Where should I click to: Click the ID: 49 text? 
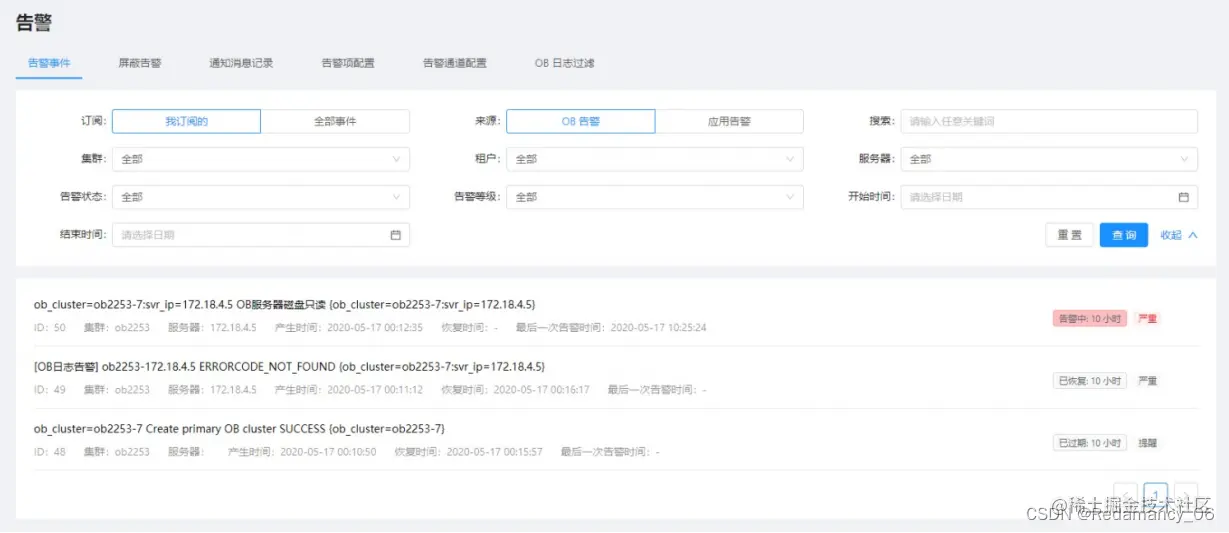click(x=50, y=389)
